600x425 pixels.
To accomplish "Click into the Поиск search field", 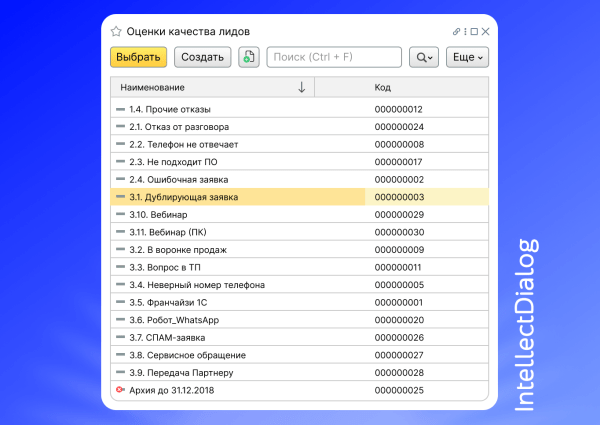I will (x=334, y=58).
